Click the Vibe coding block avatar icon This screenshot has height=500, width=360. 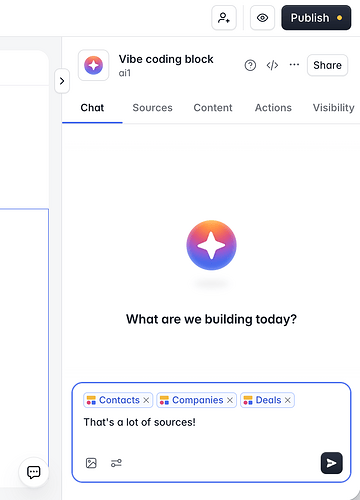tap(93, 65)
